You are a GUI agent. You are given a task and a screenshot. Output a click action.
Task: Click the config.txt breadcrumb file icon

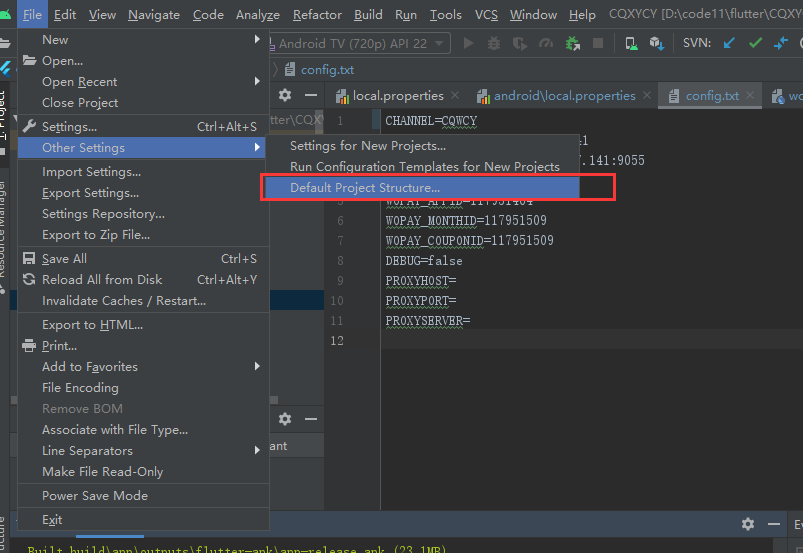click(x=290, y=70)
